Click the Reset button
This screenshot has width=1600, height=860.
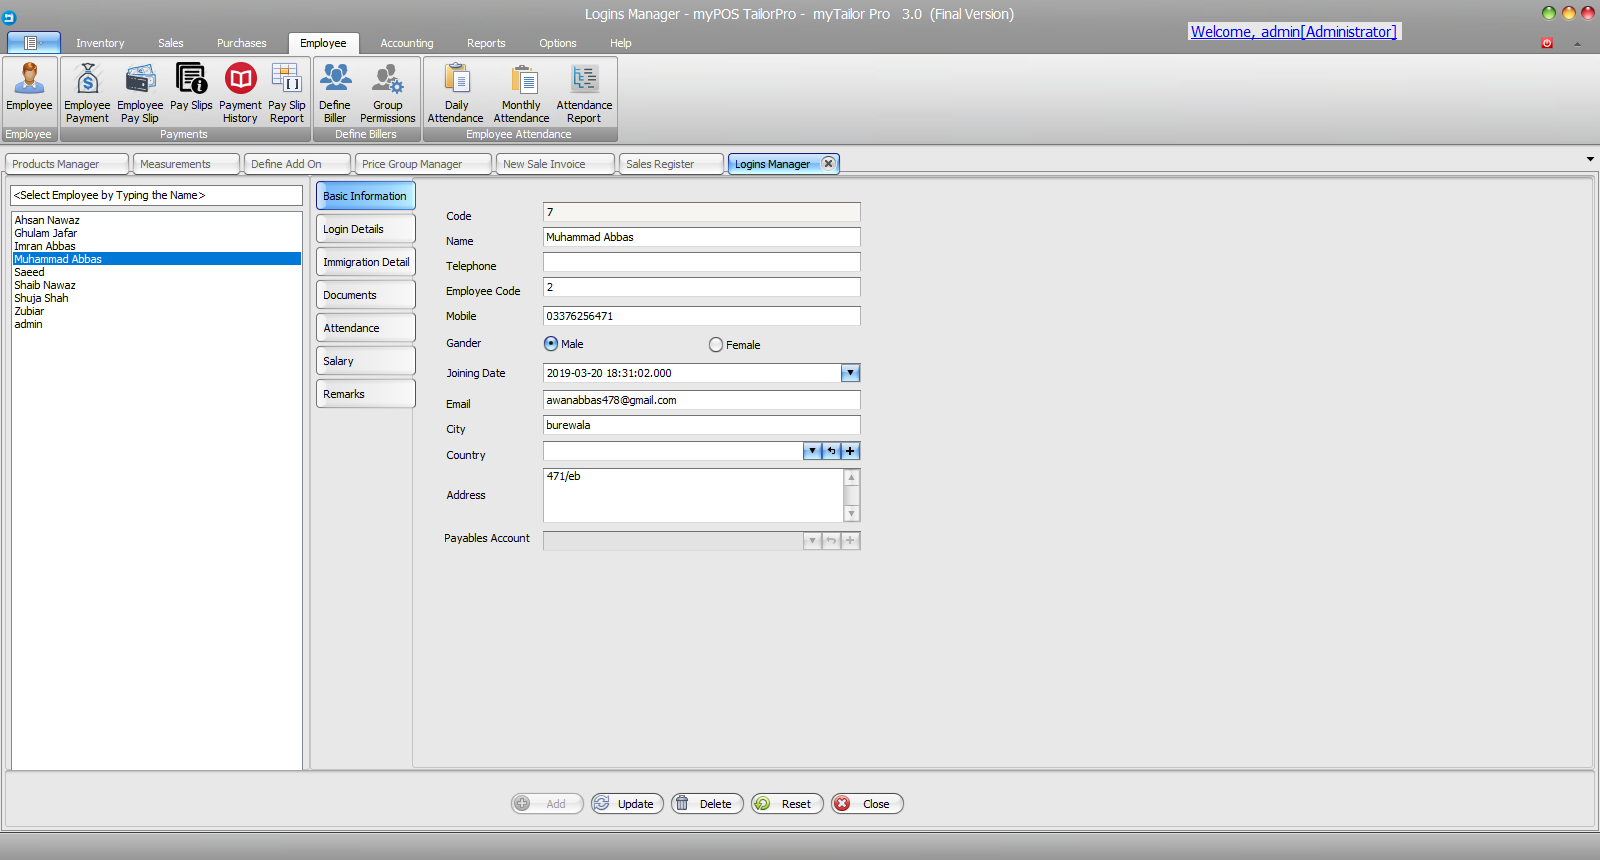coord(787,804)
